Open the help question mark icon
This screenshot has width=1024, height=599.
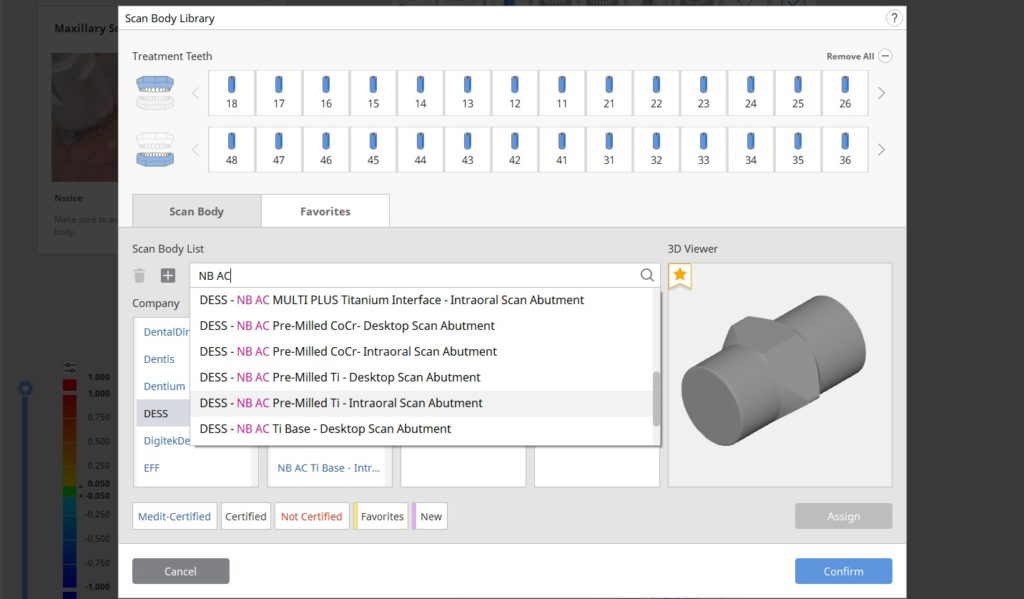click(x=894, y=18)
